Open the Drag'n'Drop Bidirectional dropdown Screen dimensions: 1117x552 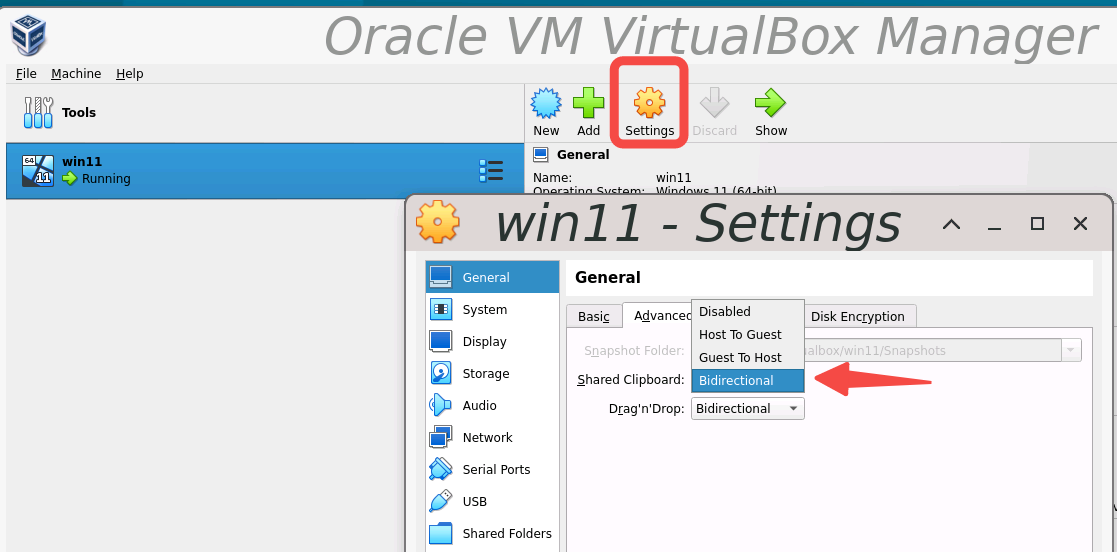tap(748, 408)
